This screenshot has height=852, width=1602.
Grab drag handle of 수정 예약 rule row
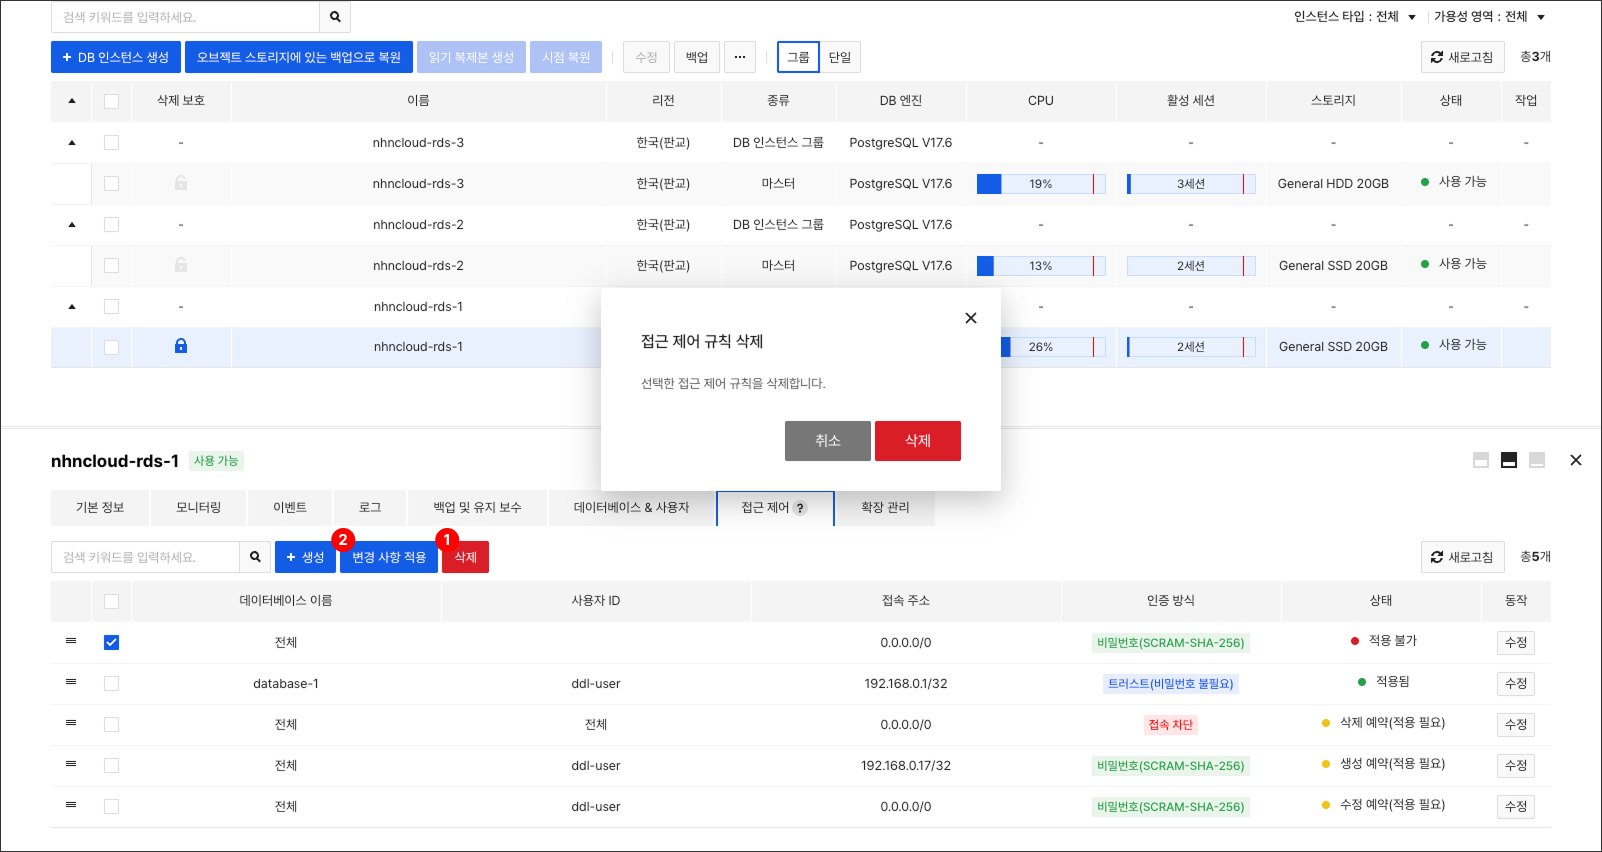[x=71, y=805]
